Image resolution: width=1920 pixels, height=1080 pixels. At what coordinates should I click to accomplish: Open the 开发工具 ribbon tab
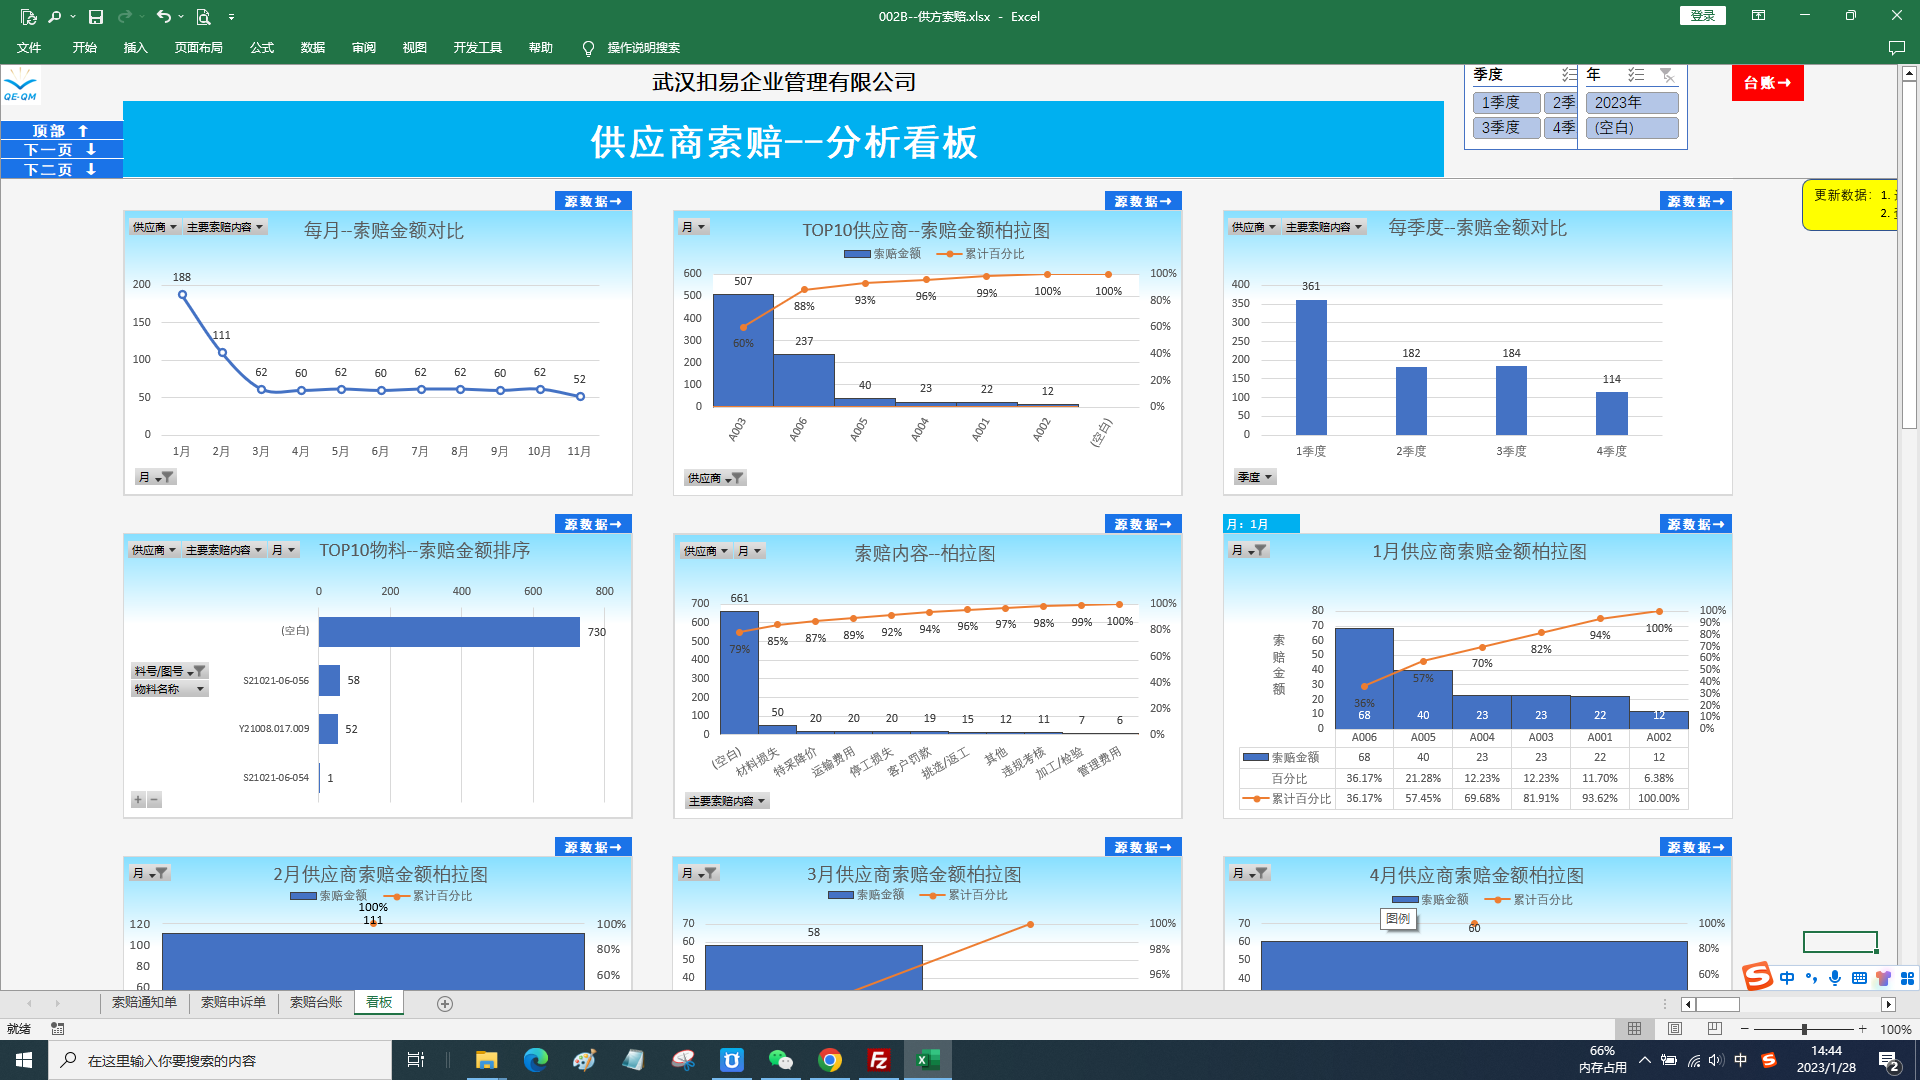coord(478,48)
